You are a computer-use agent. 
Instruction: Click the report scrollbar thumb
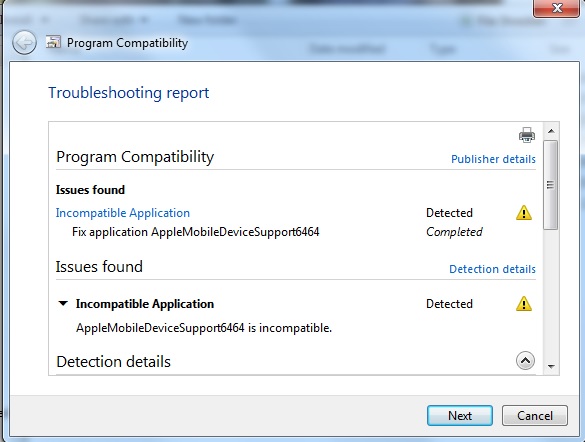[551, 185]
